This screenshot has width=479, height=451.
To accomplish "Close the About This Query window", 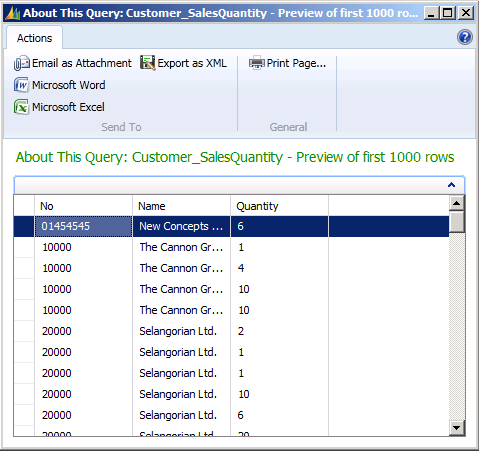I will 465,13.
